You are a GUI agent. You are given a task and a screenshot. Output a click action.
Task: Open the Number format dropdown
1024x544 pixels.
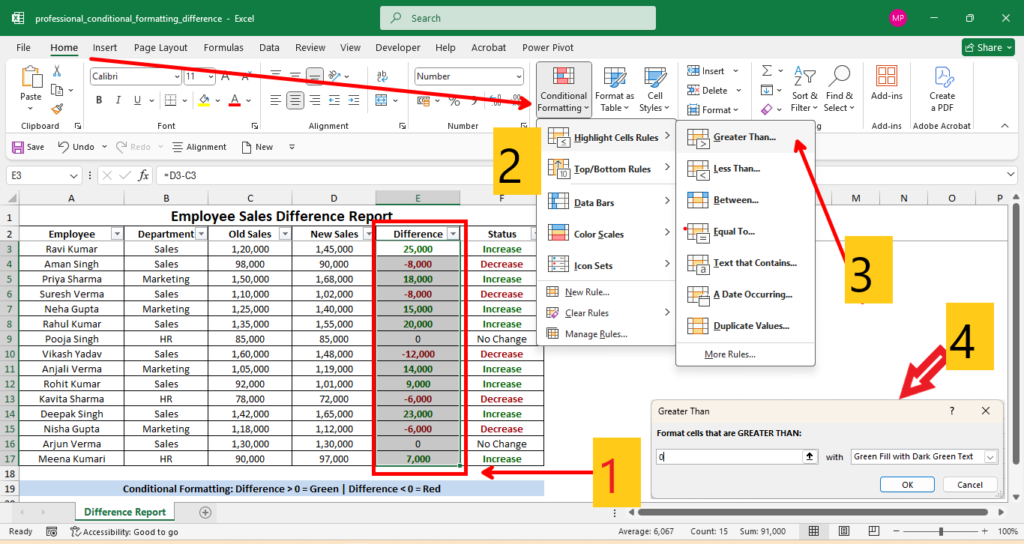(x=519, y=76)
